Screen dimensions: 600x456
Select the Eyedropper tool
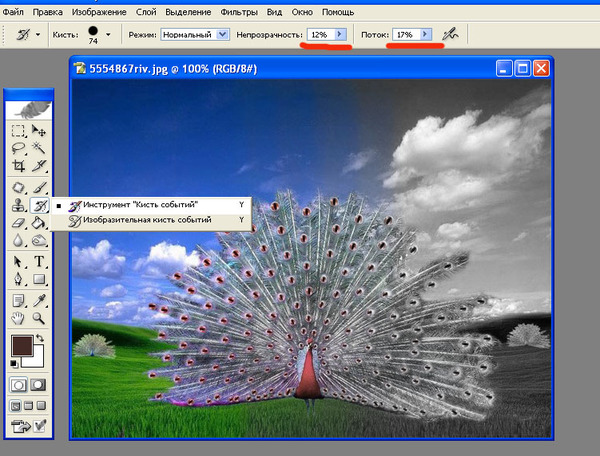[x=39, y=301]
